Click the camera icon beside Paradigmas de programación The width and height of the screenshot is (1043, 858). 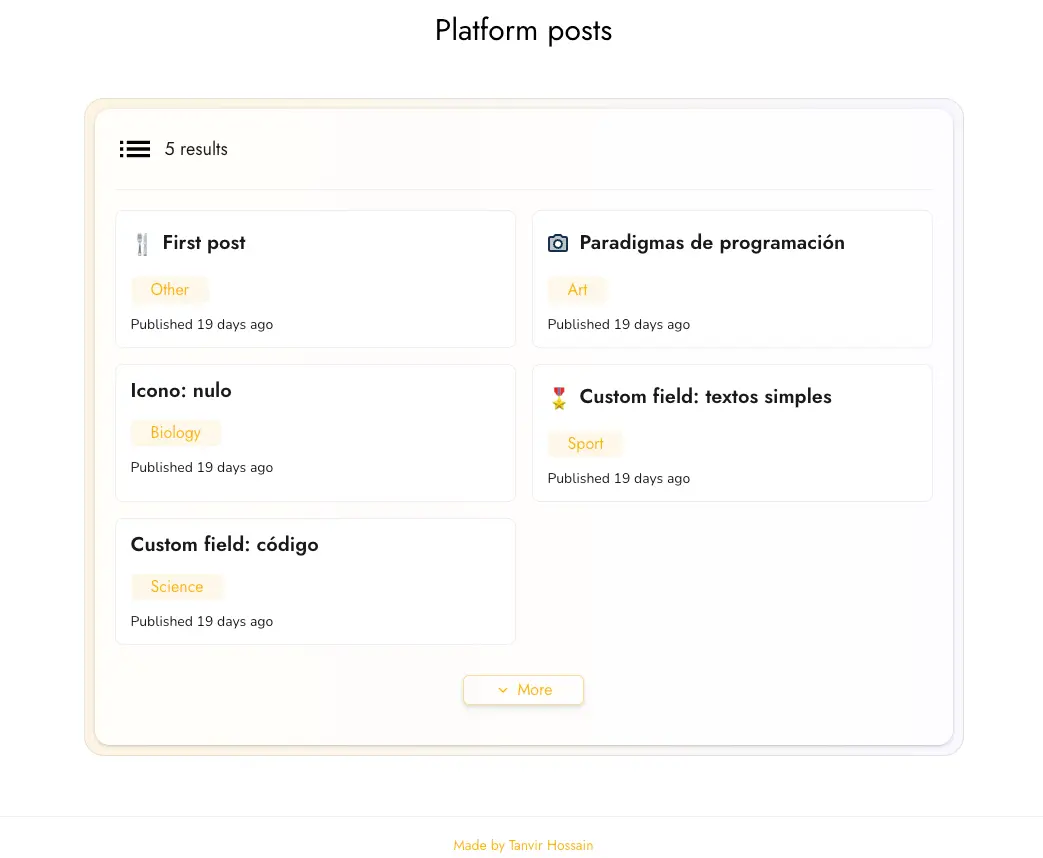coord(558,243)
